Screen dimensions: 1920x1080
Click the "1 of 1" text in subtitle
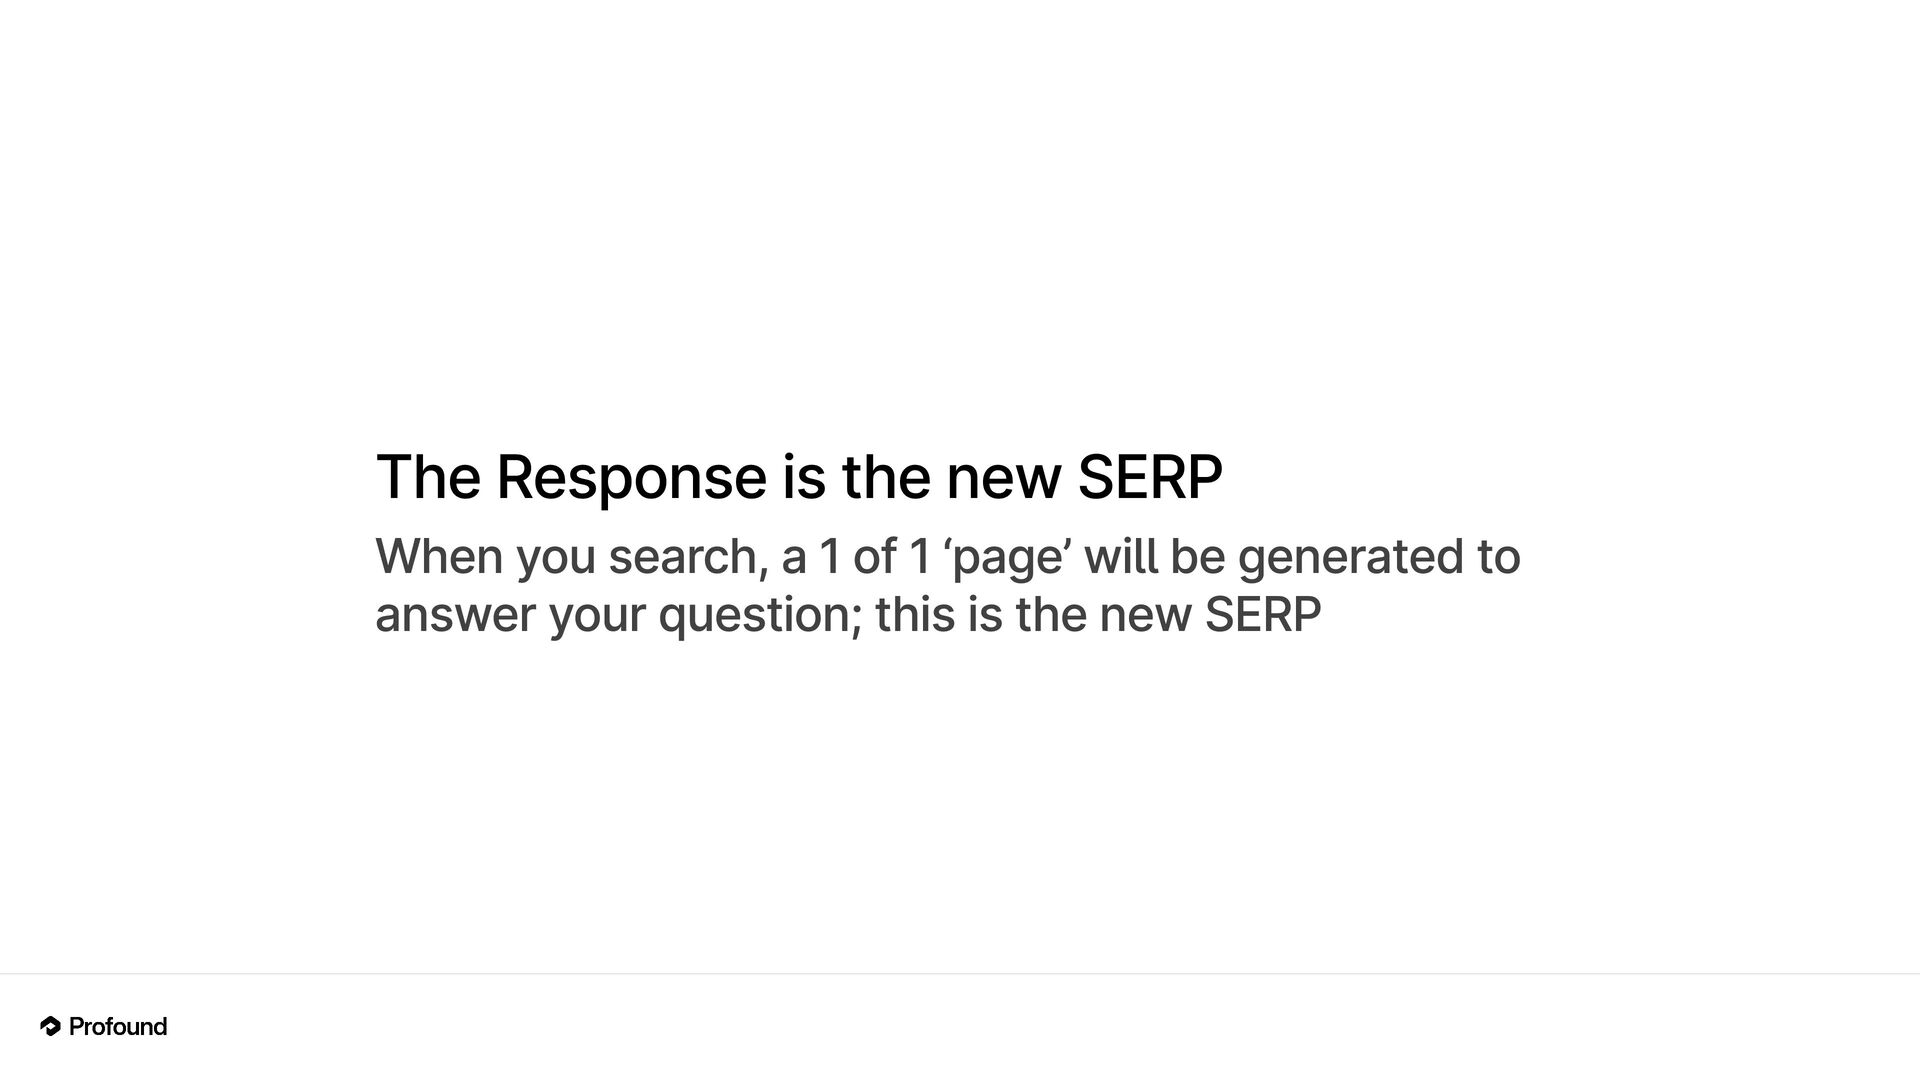coord(875,557)
